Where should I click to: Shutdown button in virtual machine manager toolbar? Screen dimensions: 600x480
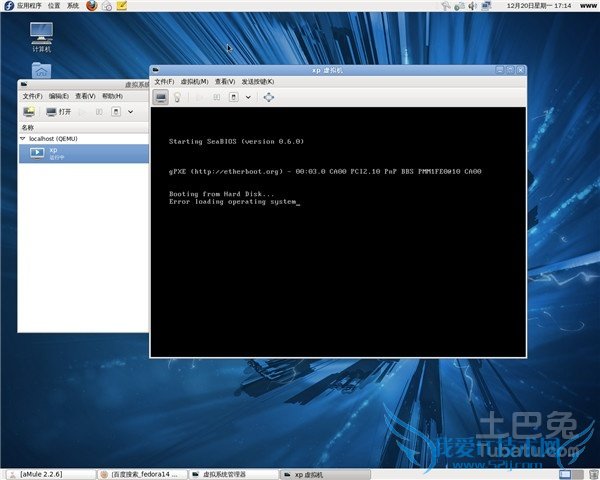[116, 112]
